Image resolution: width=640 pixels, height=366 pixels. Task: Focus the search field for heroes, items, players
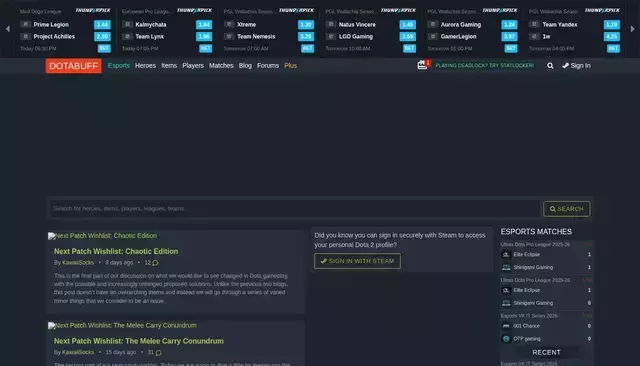tap(295, 209)
